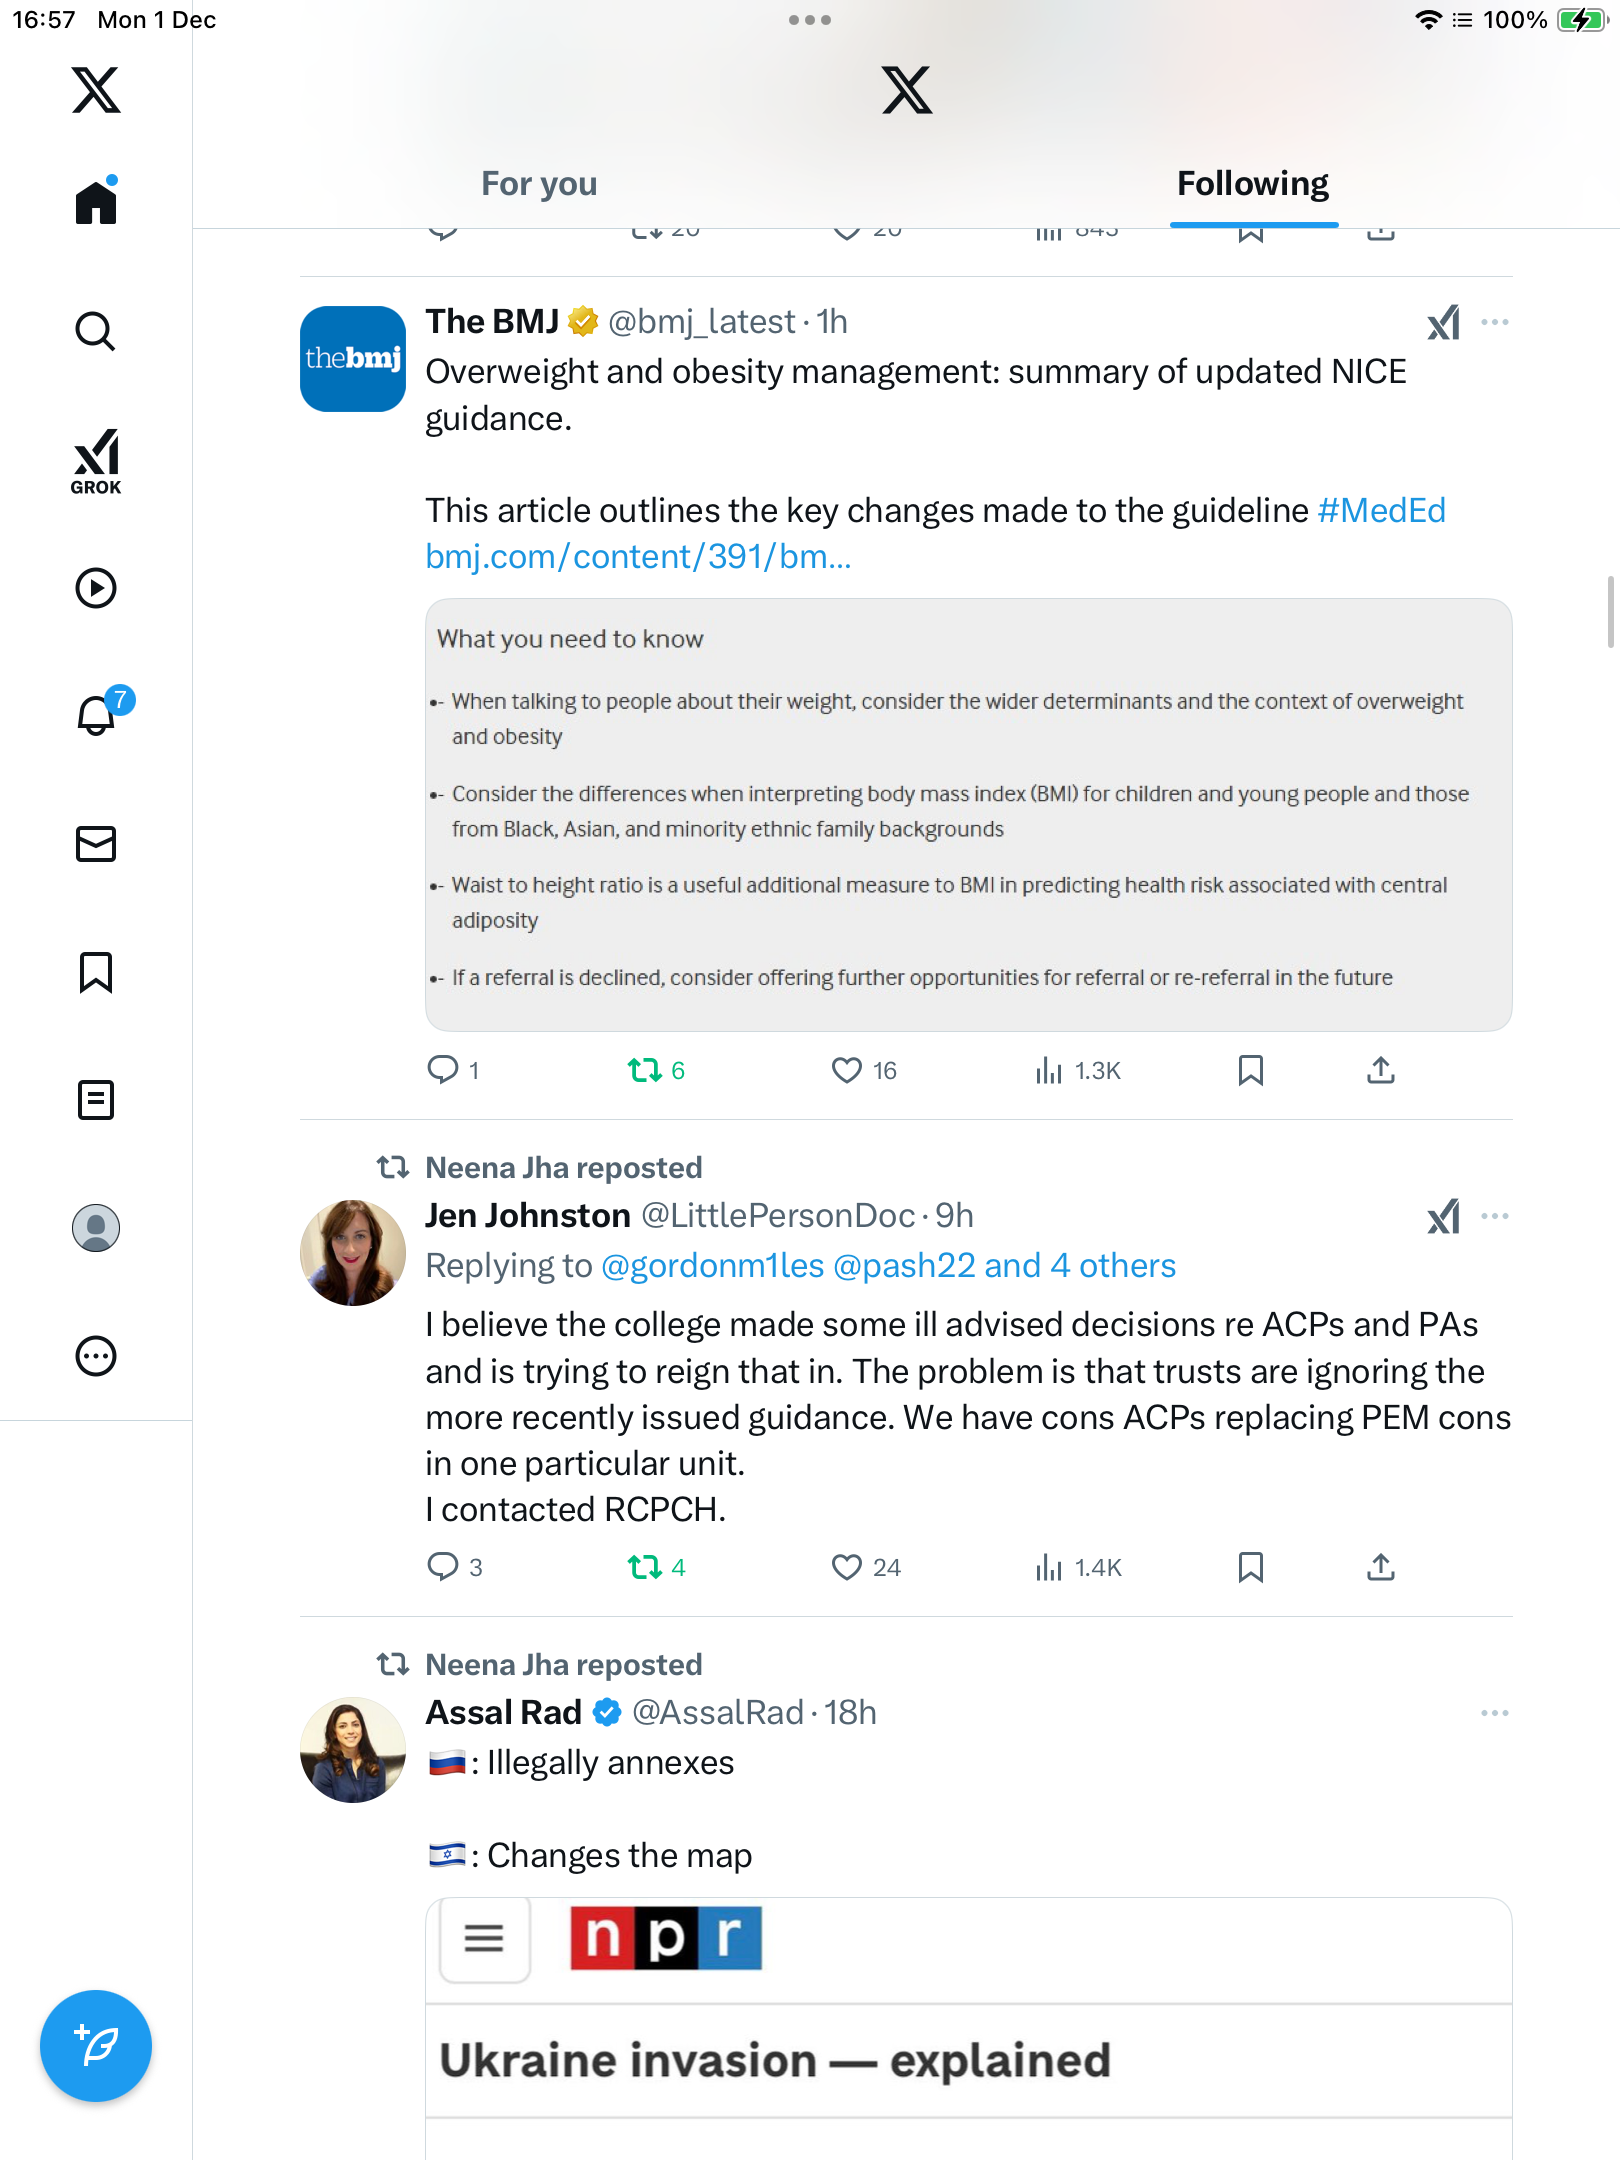Open the bmj.com article link
The height and width of the screenshot is (2160, 1620).
pyautogui.click(x=638, y=557)
